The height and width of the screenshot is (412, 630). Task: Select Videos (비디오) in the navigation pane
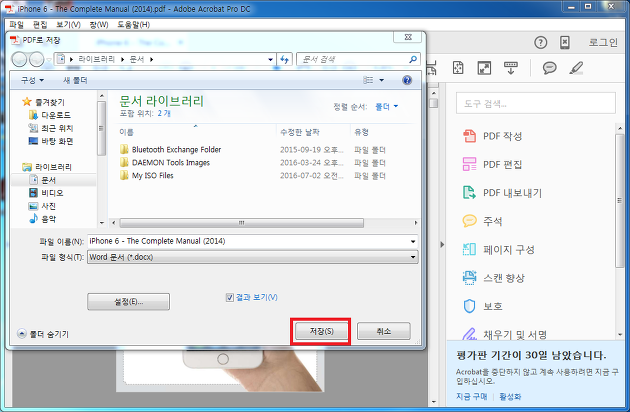pyautogui.click(x=47, y=193)
